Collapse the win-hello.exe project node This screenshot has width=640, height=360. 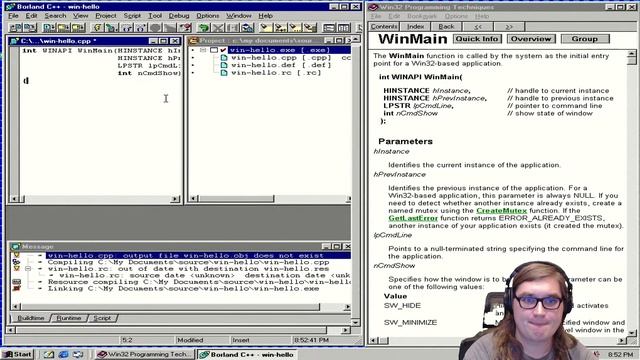pyautogui.click(x=203, y=50)
